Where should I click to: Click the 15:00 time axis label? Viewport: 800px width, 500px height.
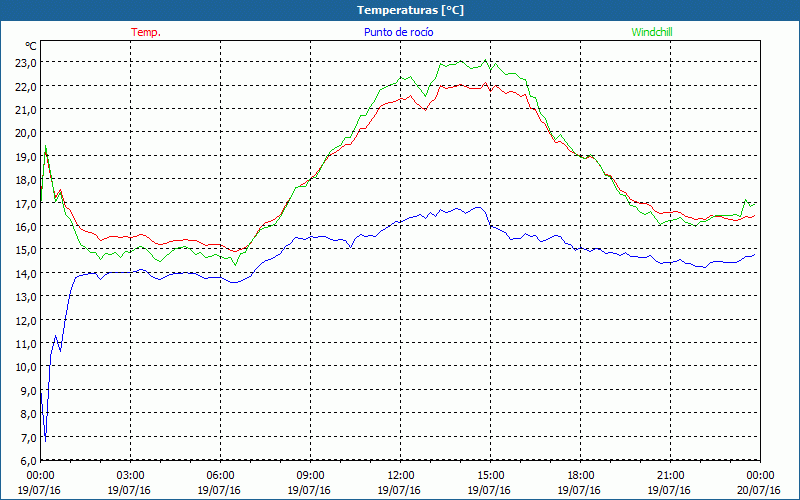pos(491,476)
